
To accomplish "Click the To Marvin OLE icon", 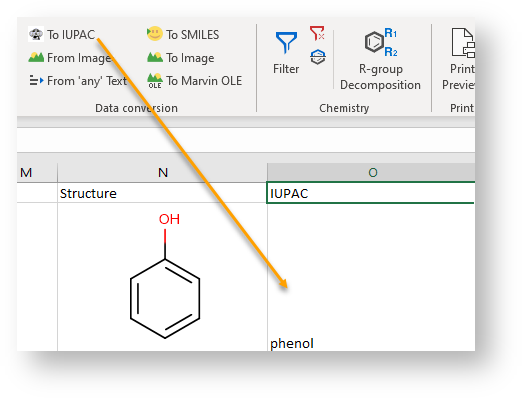I will [x=155, y=81].
